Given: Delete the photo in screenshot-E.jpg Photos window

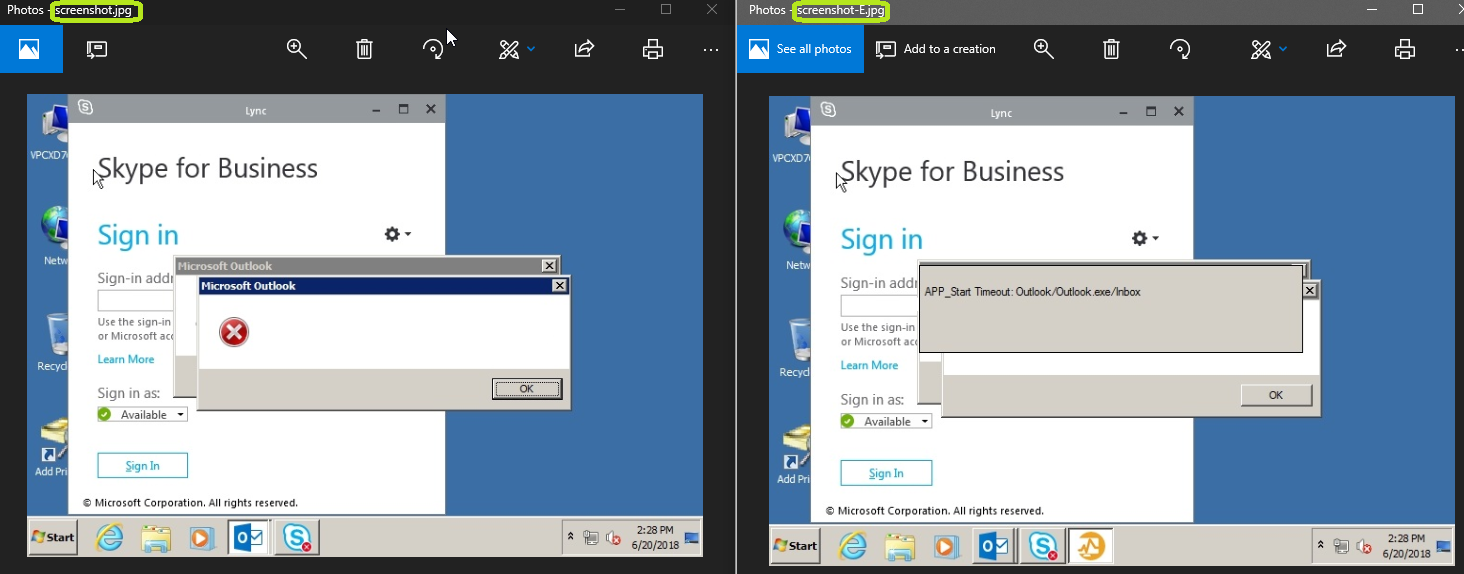Looking at the screenshot, I should [x=1111, y=49].
